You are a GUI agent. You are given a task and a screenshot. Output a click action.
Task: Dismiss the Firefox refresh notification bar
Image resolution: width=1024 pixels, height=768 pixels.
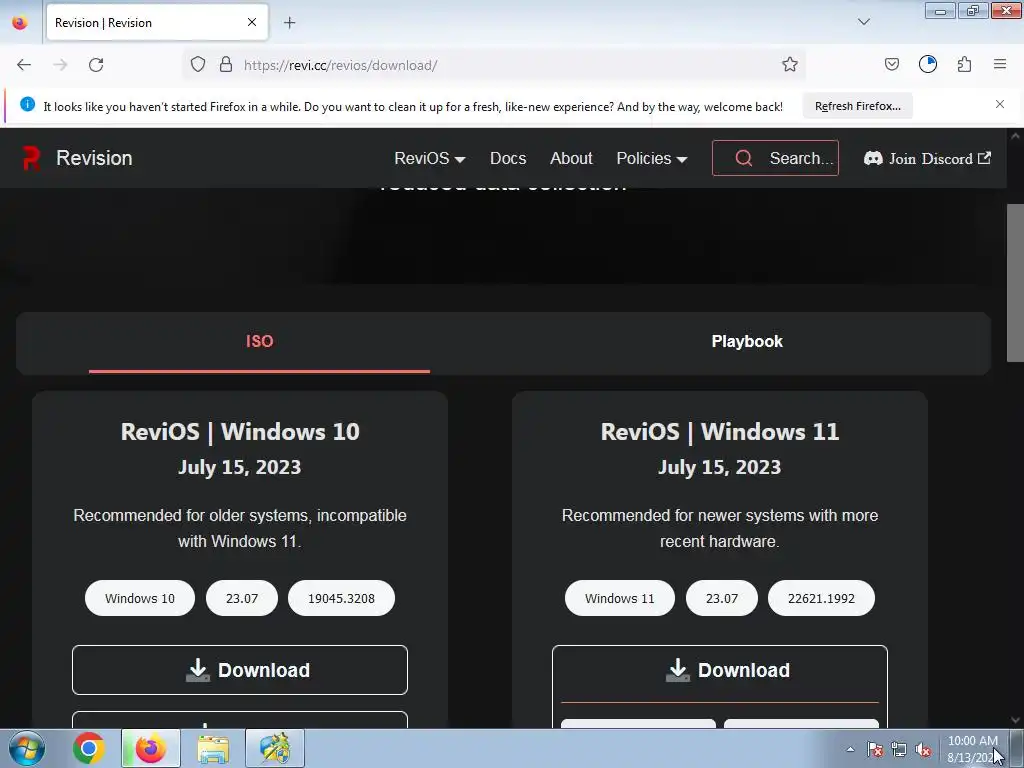coord(1000,104)
